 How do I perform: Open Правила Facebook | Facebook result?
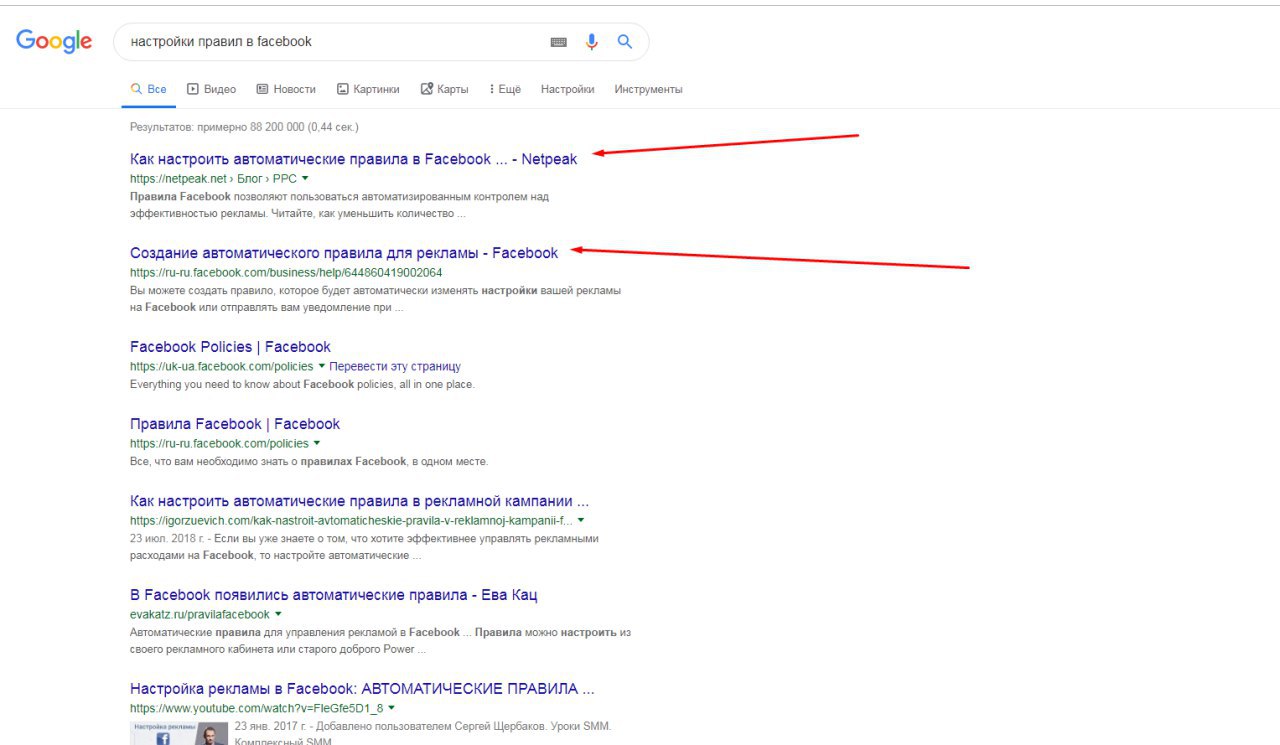point(235,424)
